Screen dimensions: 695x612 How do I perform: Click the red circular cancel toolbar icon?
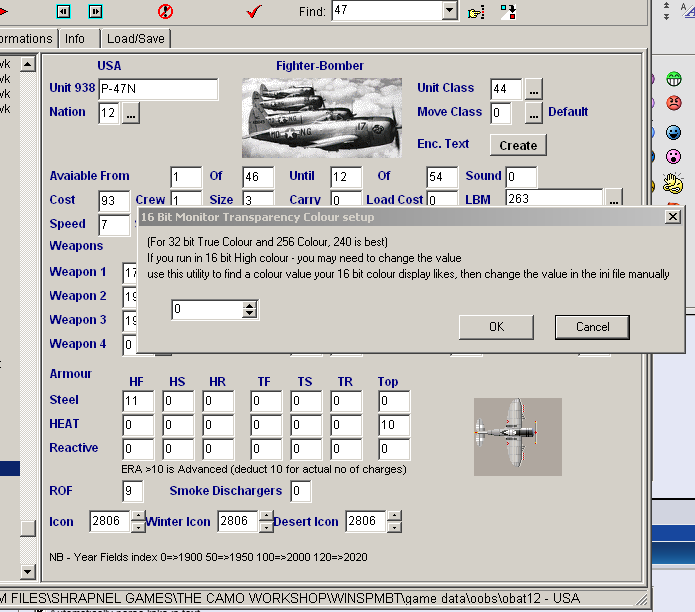point(166,11)
